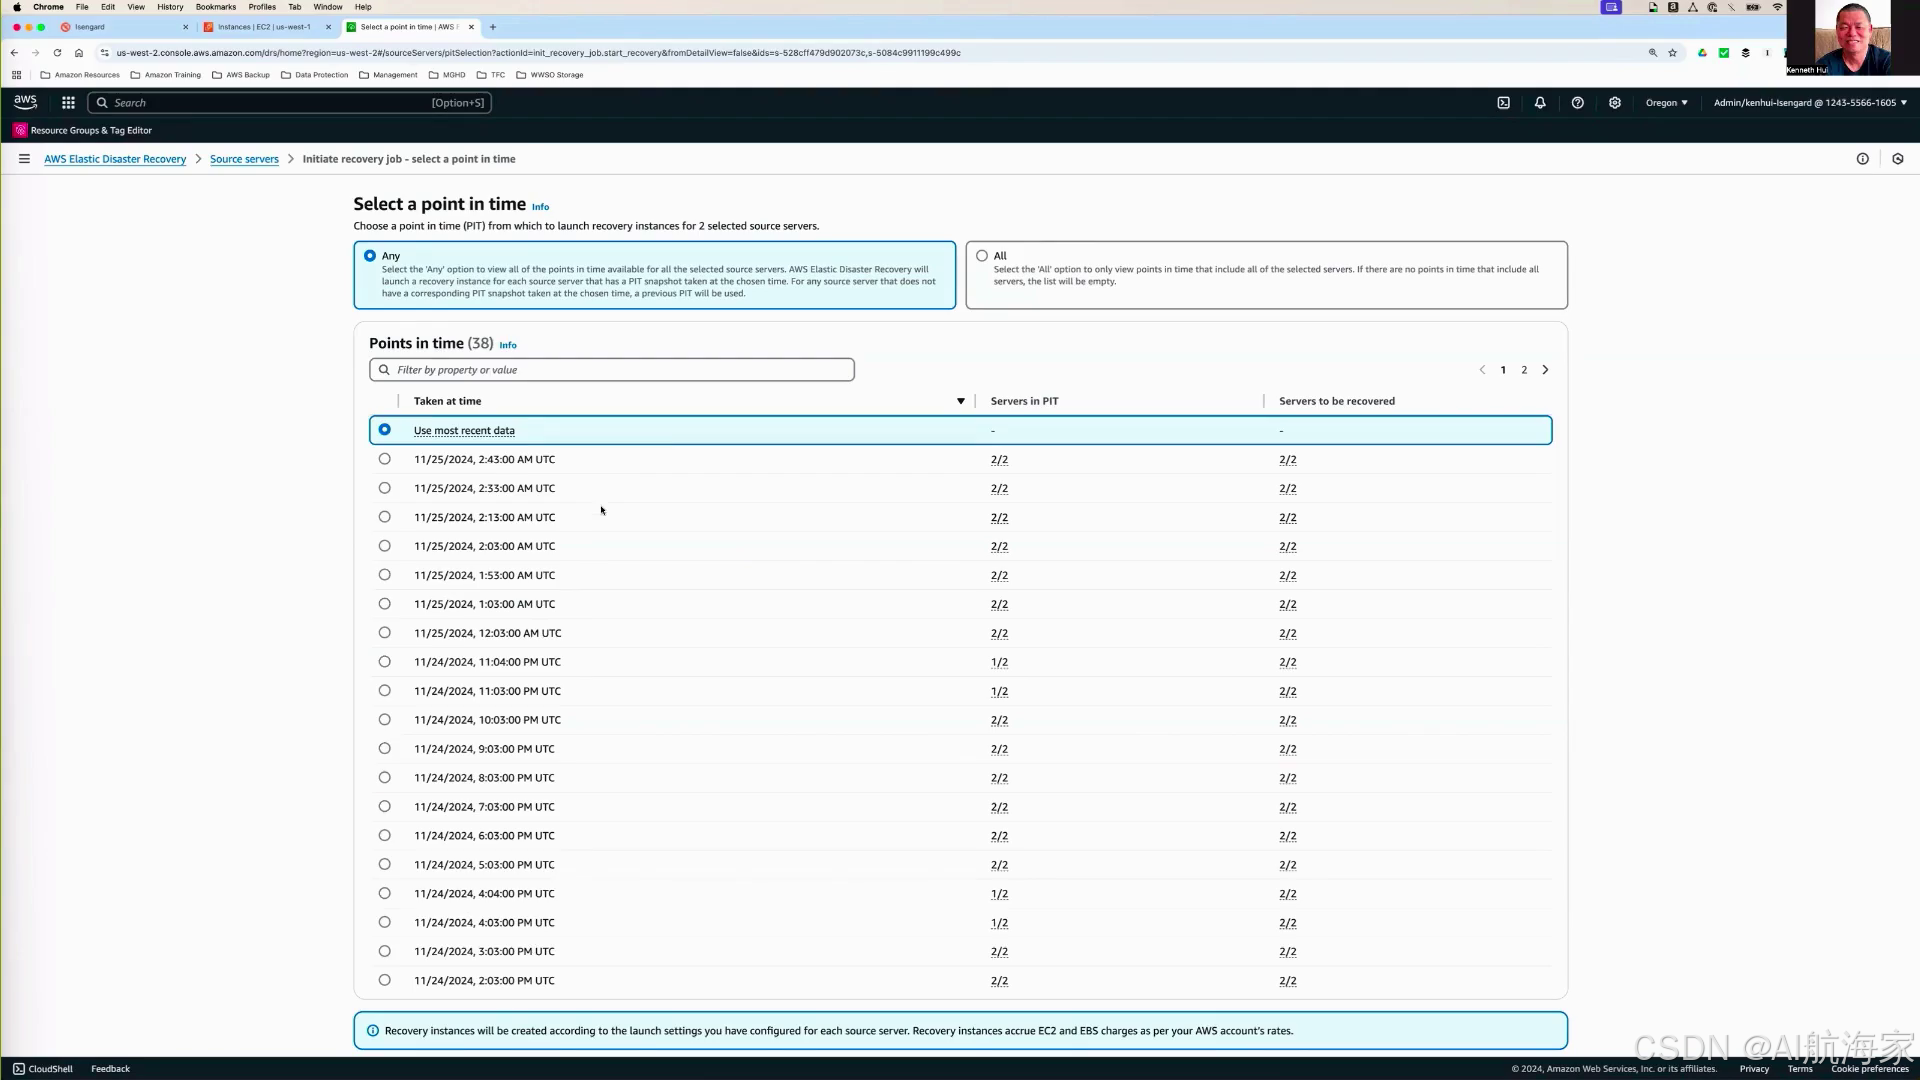Viewport: 1920px width, 1080px height.
Task: Select the 11/24/2024, 4:03:00 PM UTC snapshot
Action: (384, 922)
